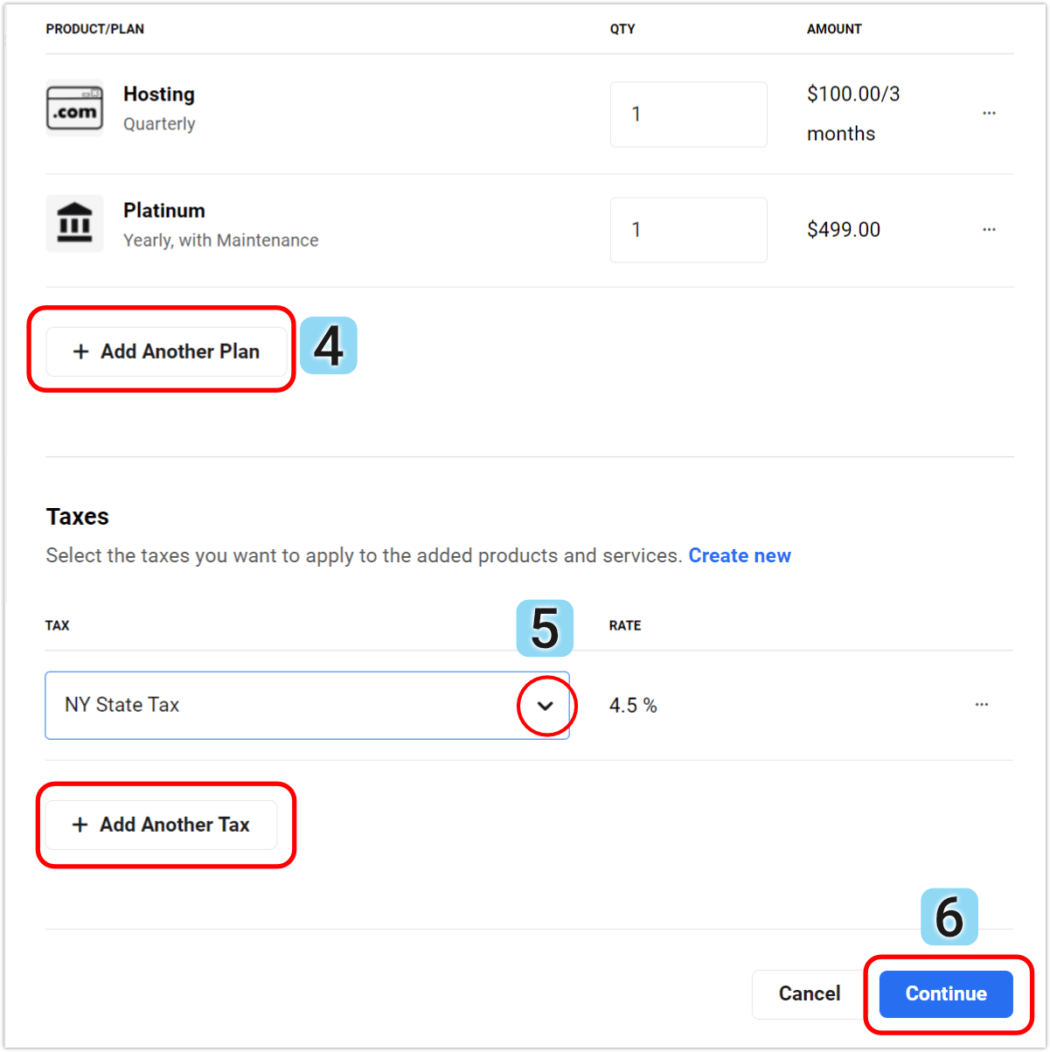Click the Hosting plan name
The image size is (1050, 1052).
click(158, 94)
